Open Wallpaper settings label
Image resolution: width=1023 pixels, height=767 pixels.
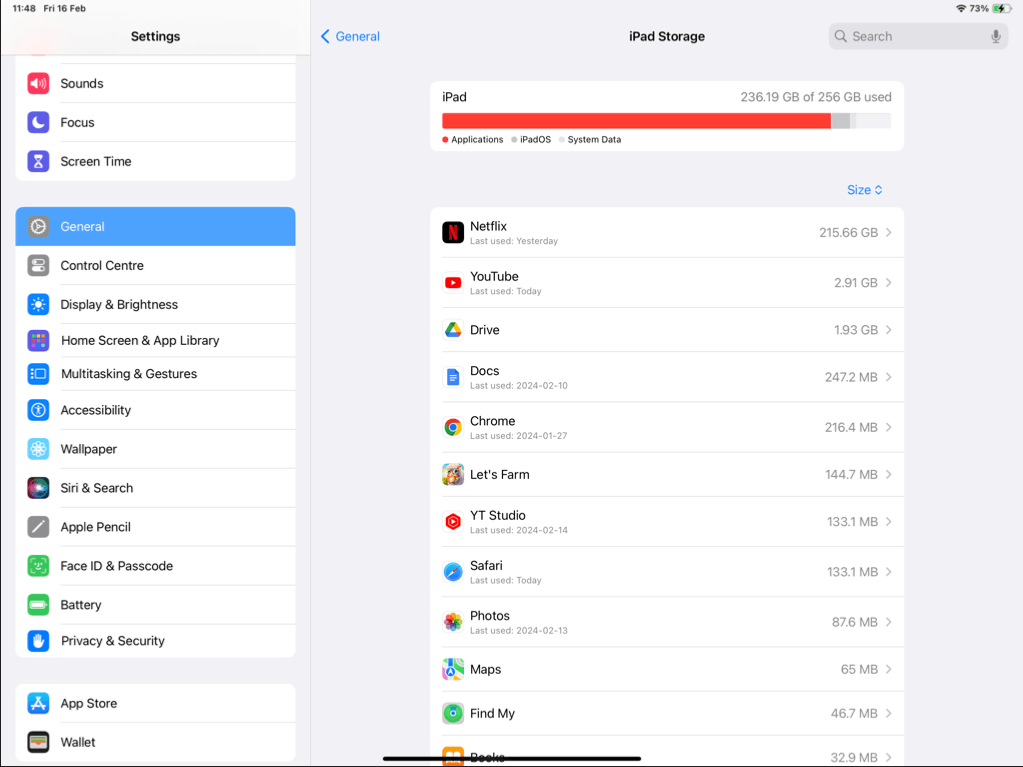tap(89, 449)
